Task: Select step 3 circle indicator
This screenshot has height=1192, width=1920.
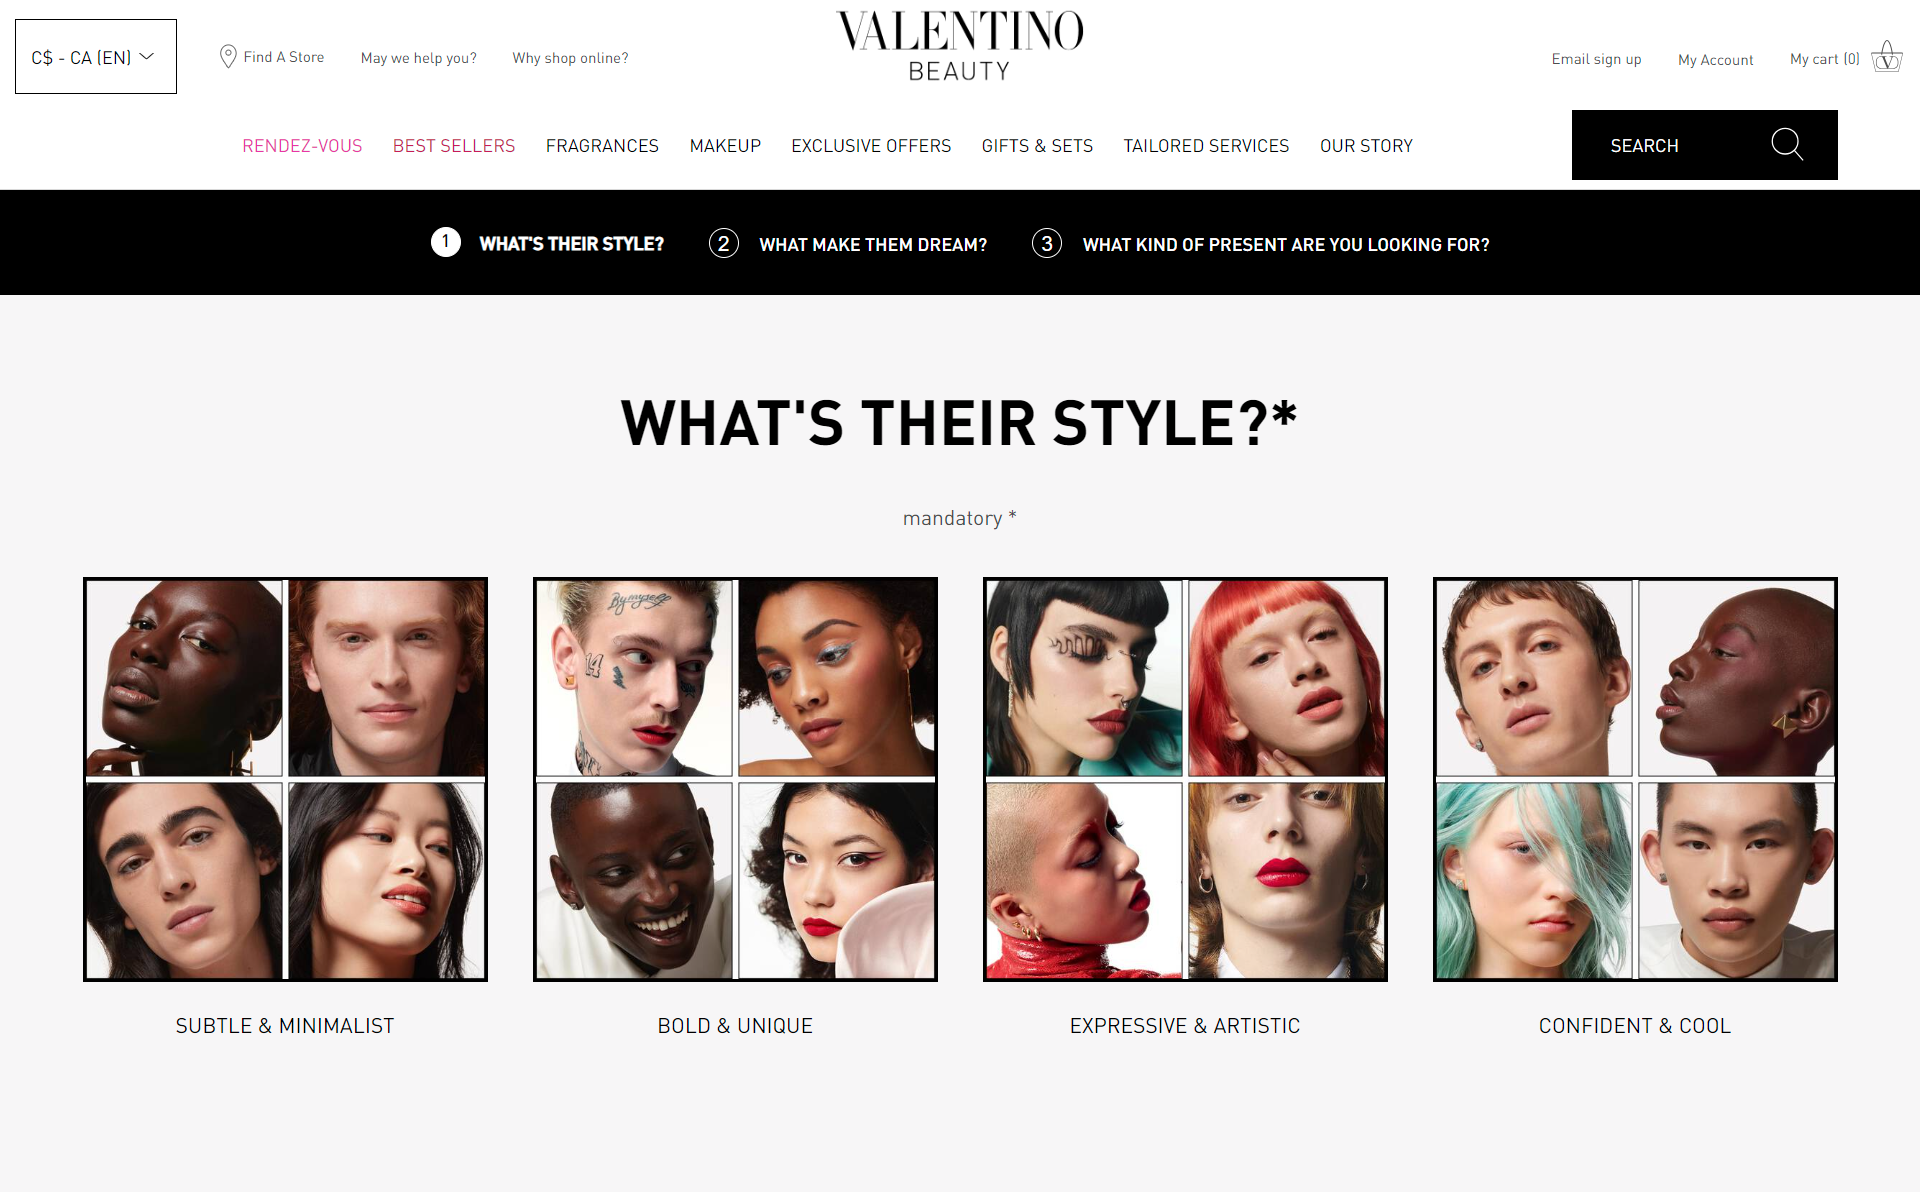Action: (x=1047, y=243)
